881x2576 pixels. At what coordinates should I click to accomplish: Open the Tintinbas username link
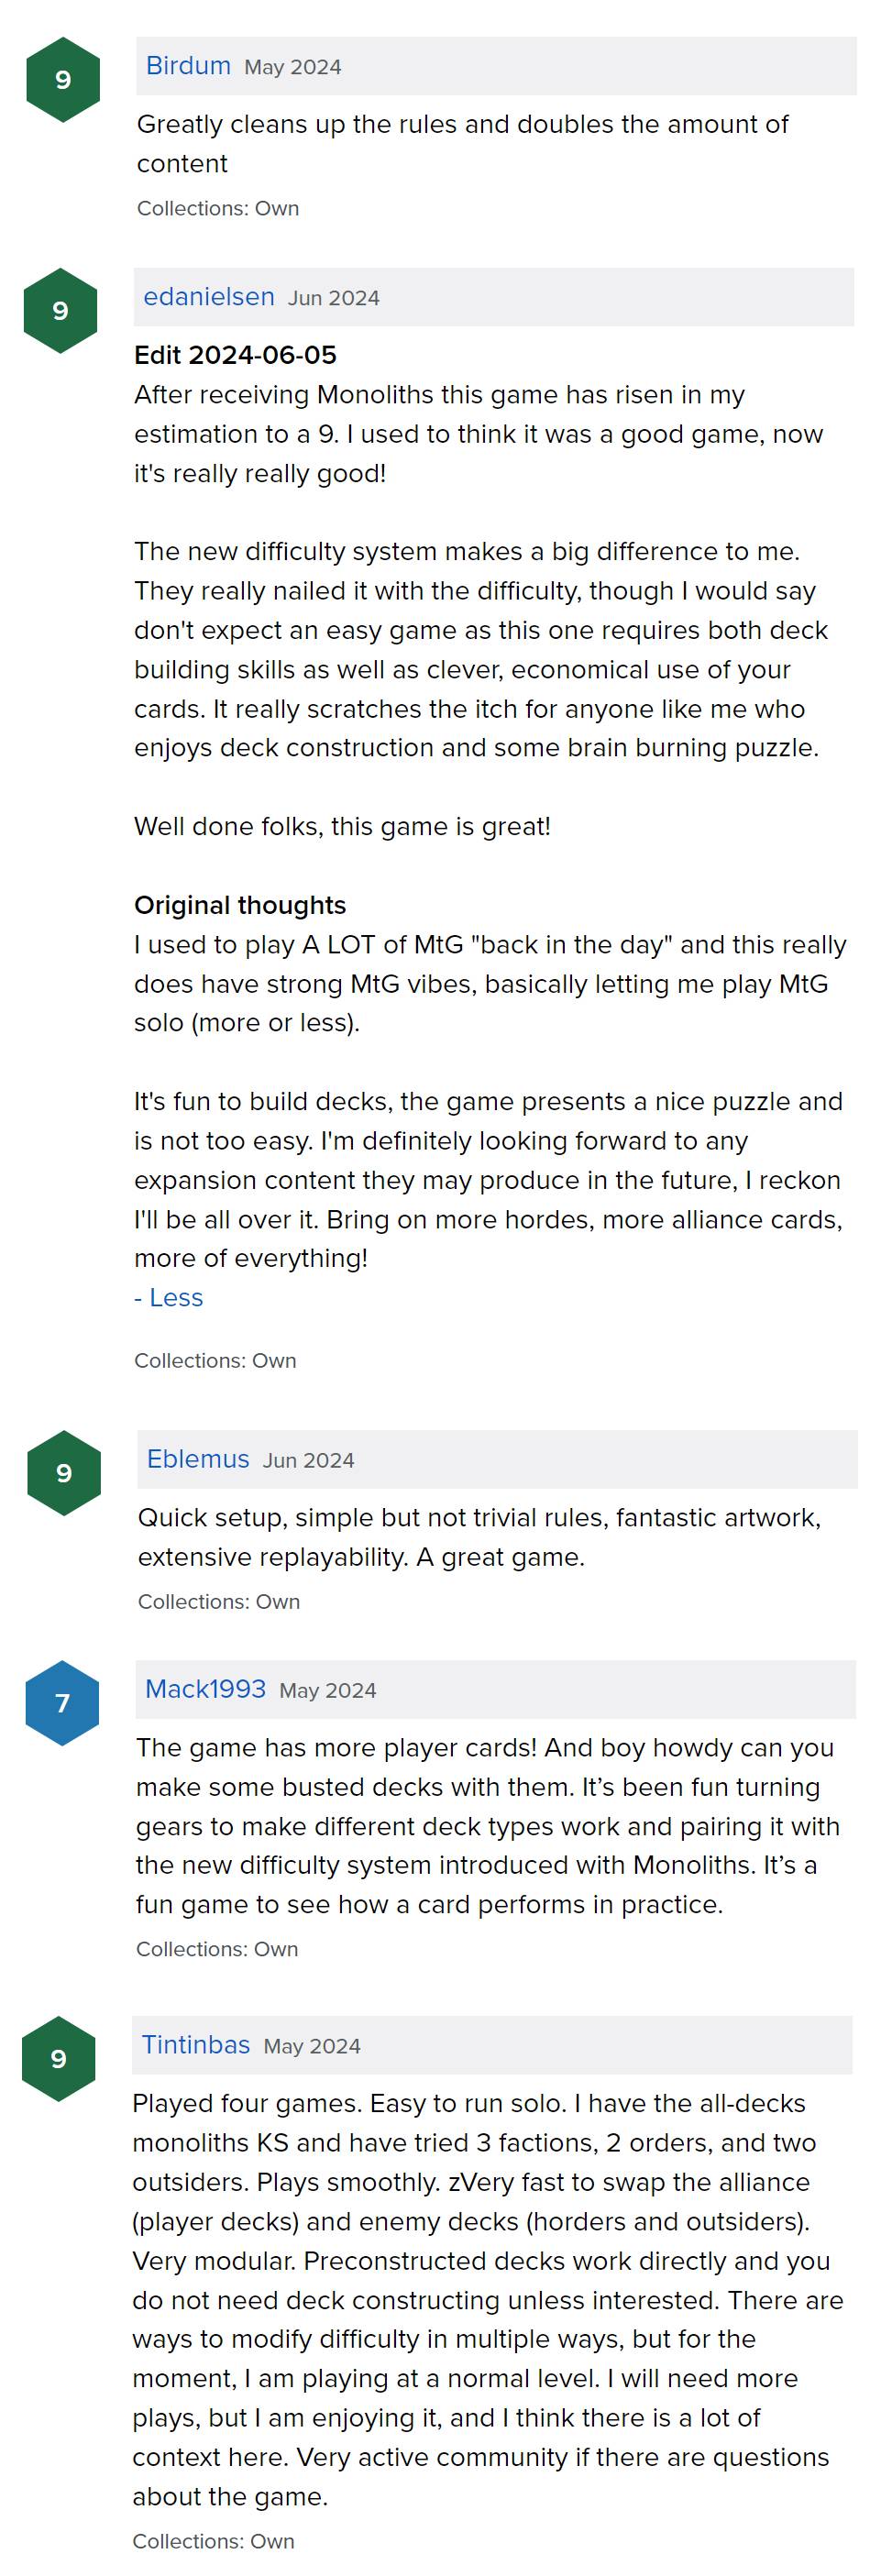tap(196, 2045)
